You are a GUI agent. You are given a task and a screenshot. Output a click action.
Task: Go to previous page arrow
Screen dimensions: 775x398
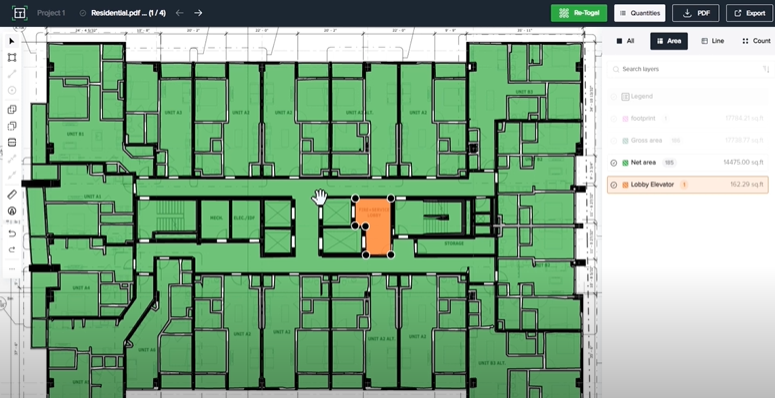(180, 13)
